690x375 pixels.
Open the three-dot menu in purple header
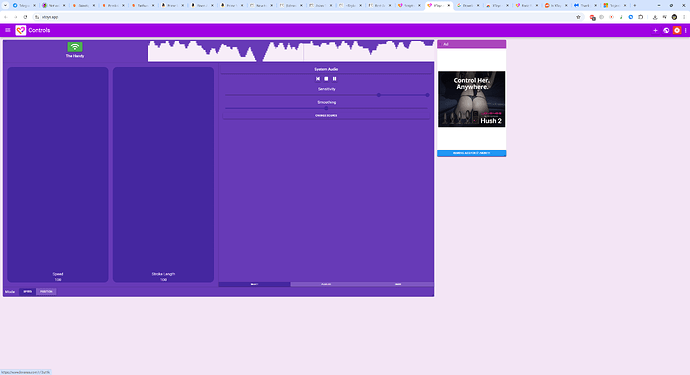coord(686,30)
